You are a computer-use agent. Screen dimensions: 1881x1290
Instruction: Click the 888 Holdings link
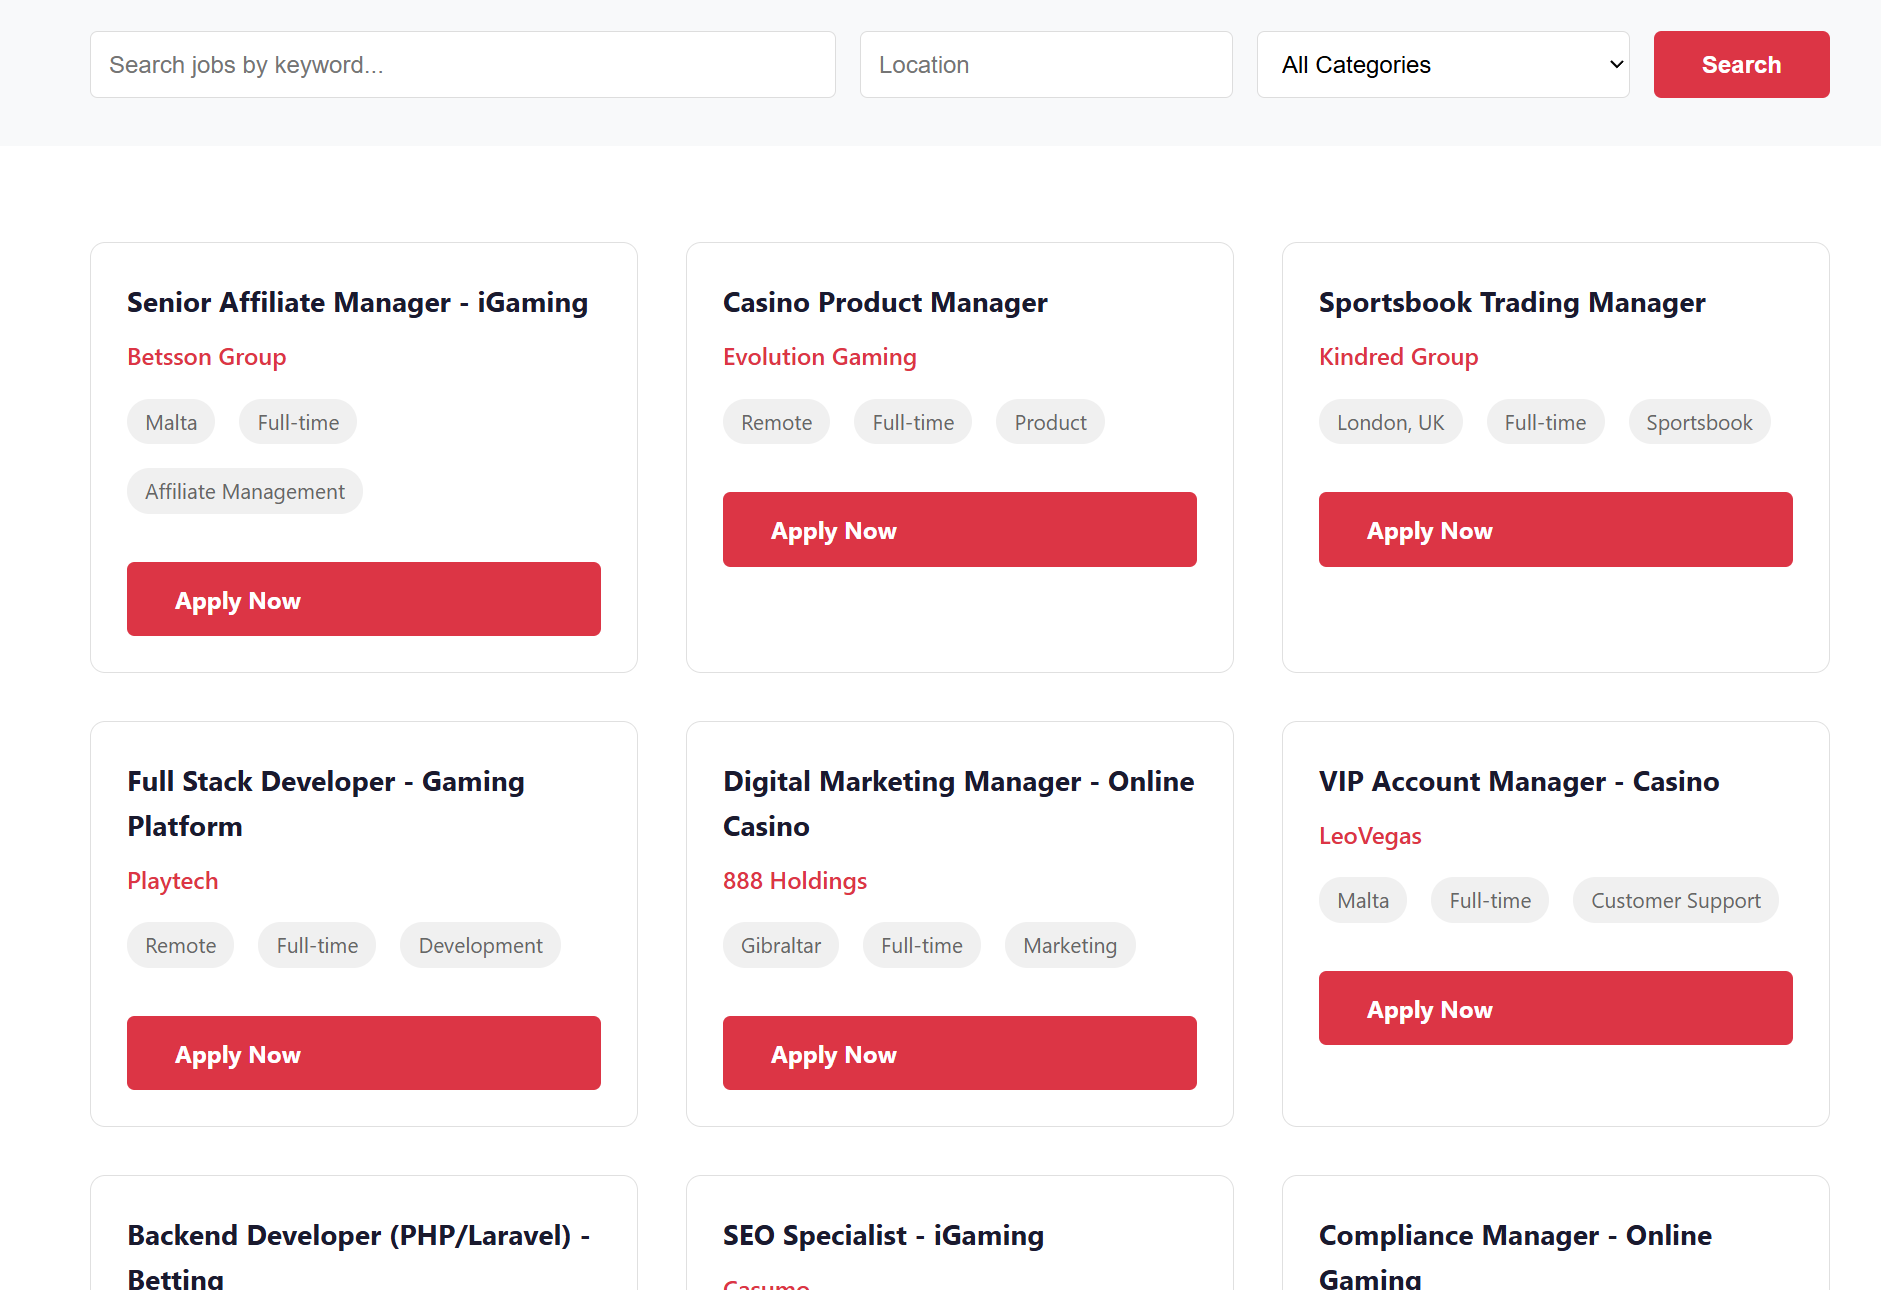click(x=795, y=881)
